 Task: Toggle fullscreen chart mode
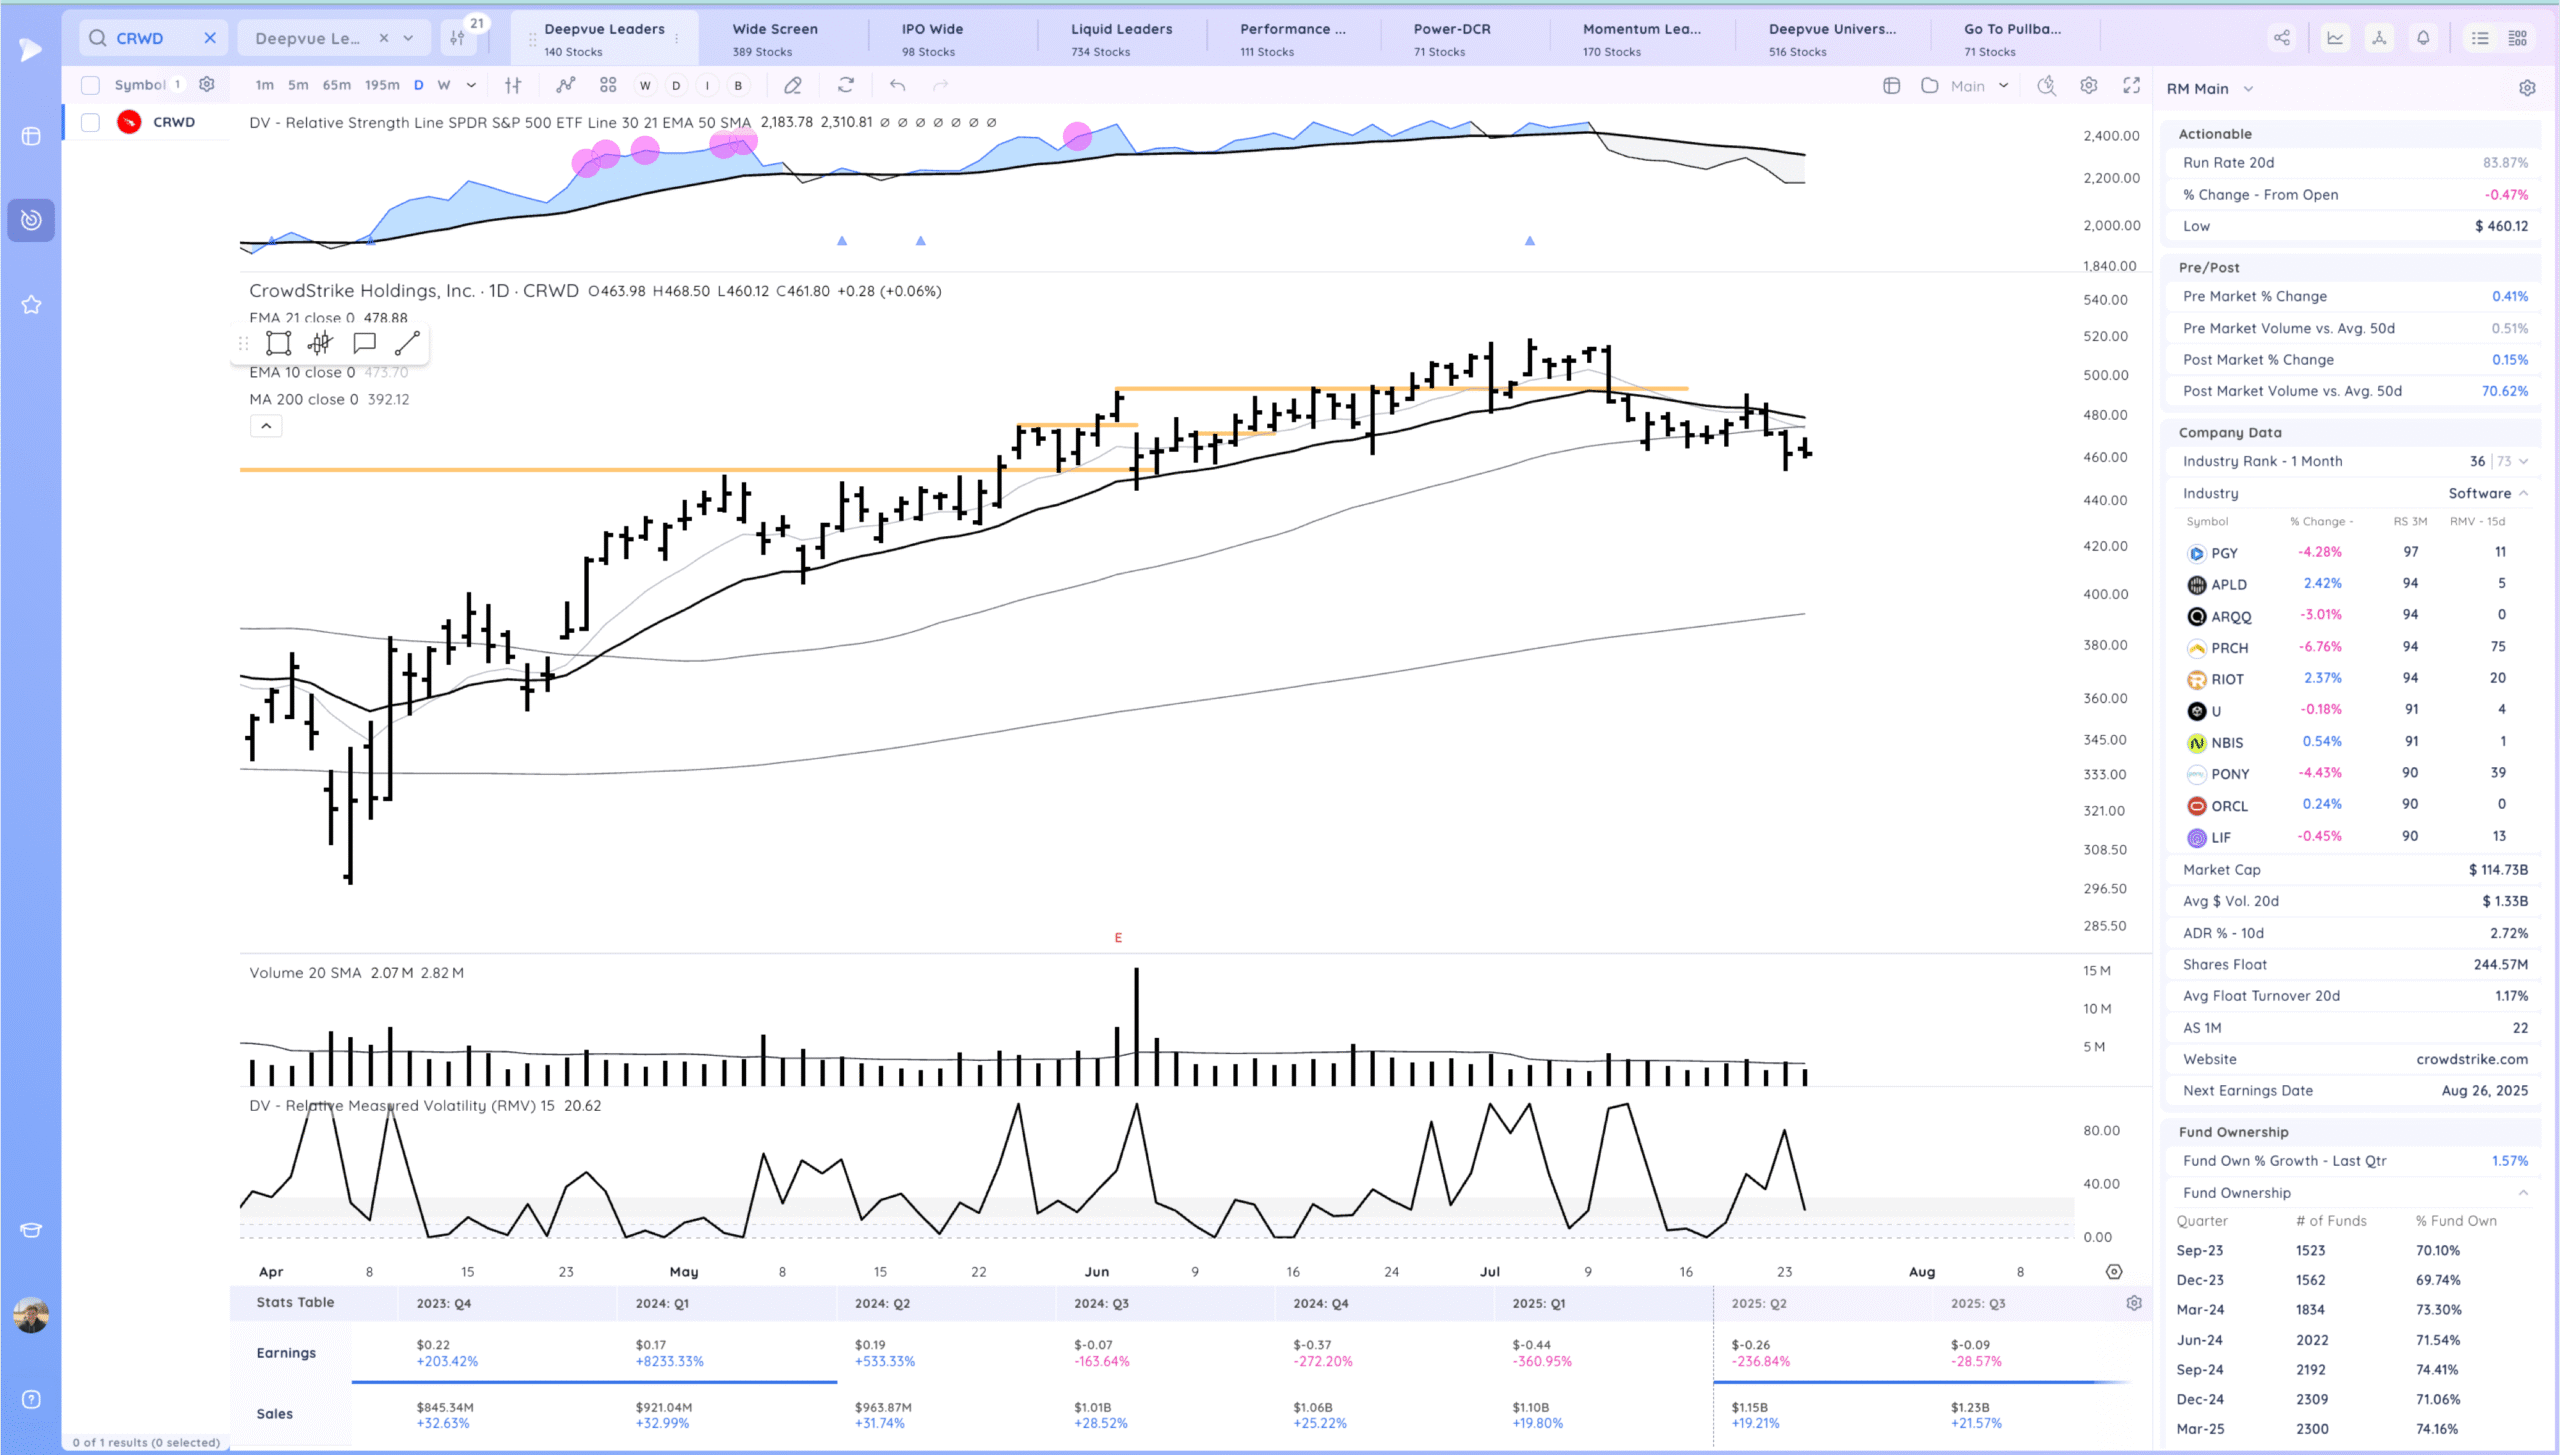pos(2131,86)
